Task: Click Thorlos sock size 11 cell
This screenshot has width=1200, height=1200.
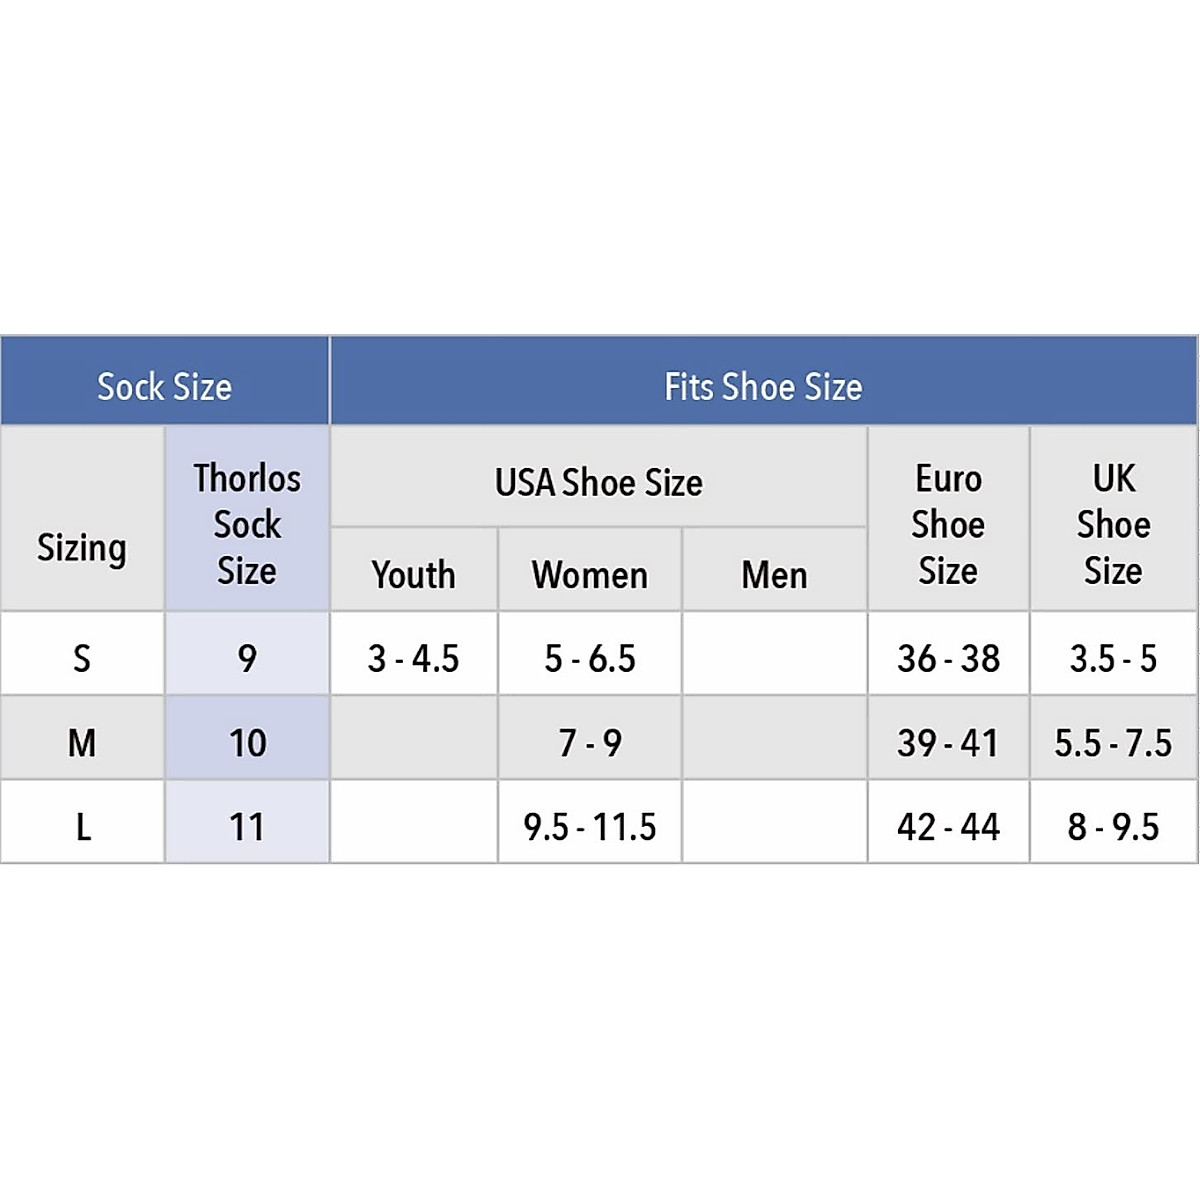Action: [247, 826]
